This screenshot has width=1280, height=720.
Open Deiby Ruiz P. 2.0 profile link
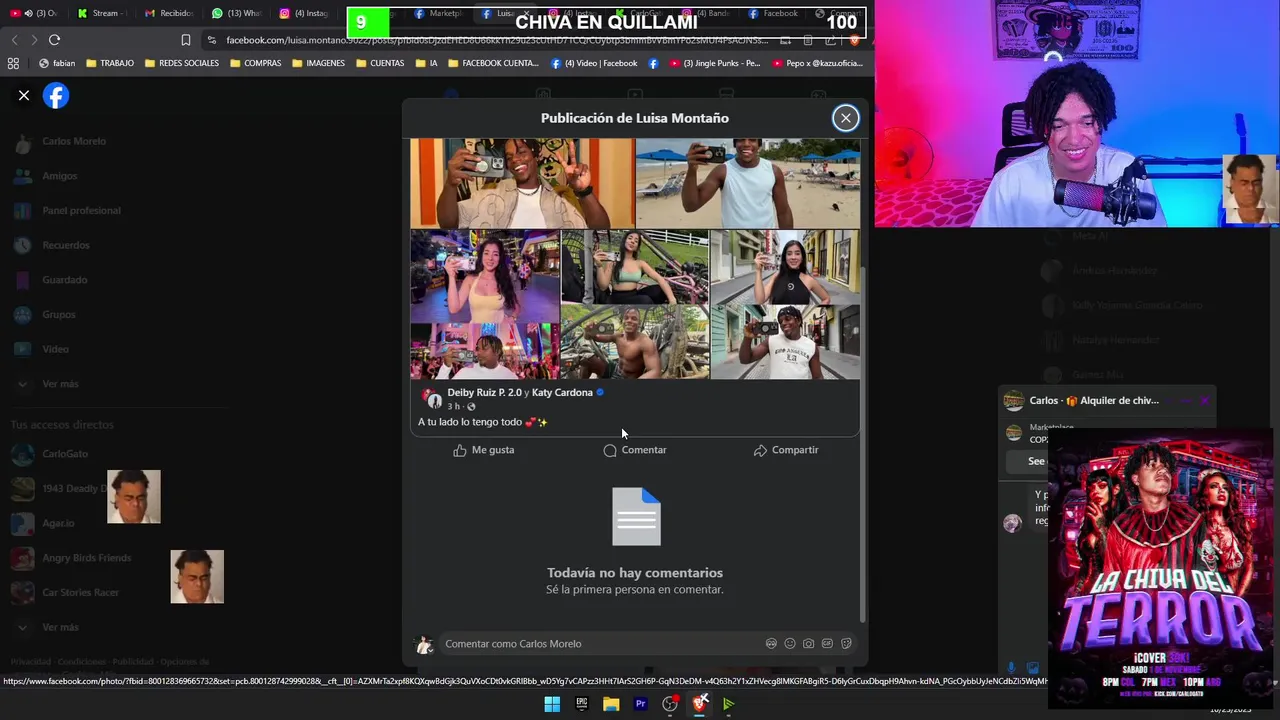coord(484,393)
